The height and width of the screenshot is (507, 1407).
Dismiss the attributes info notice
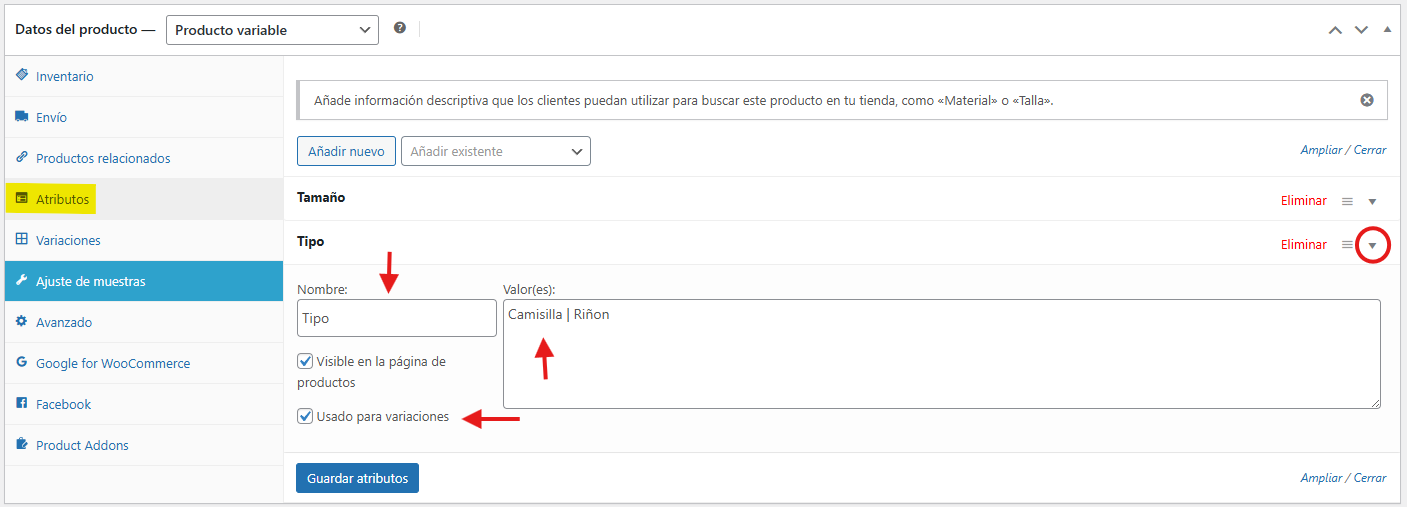1367,100
